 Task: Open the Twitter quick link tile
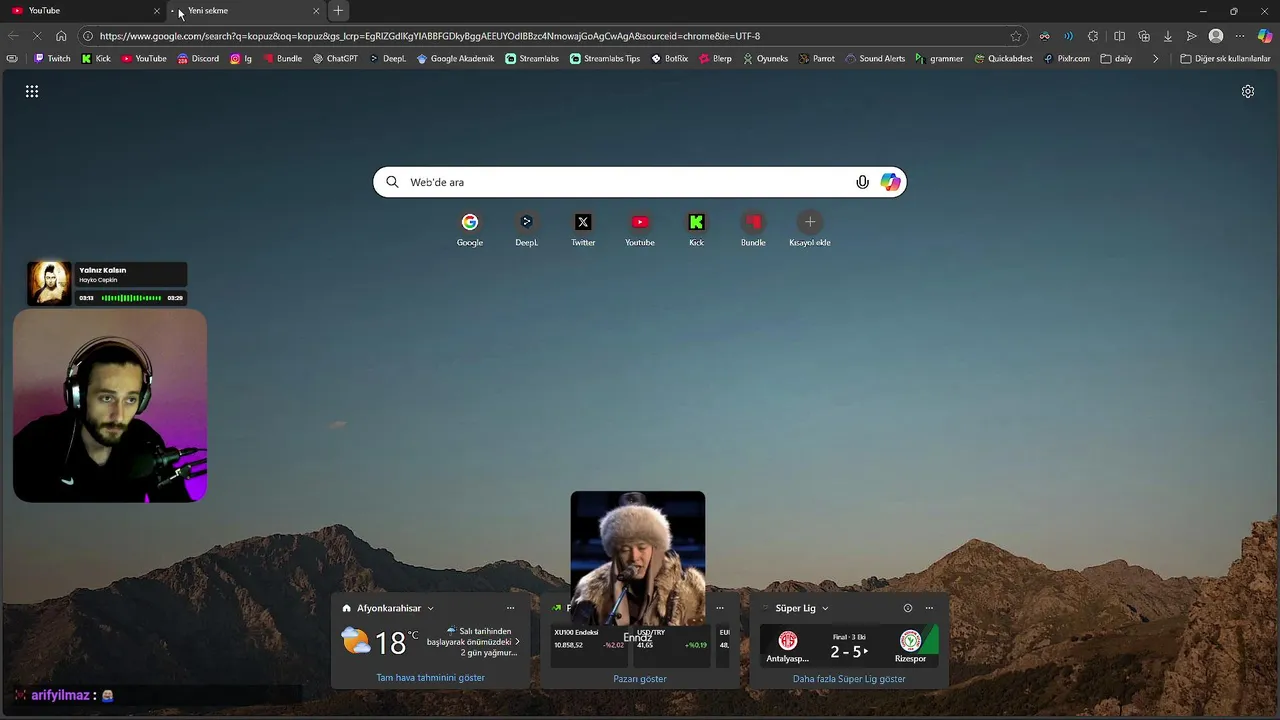coord(583,229)
